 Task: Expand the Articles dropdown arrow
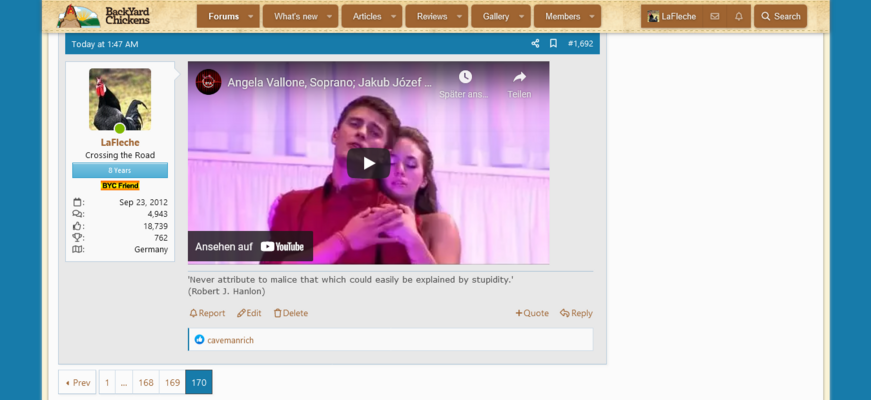[x=393, y=17]
